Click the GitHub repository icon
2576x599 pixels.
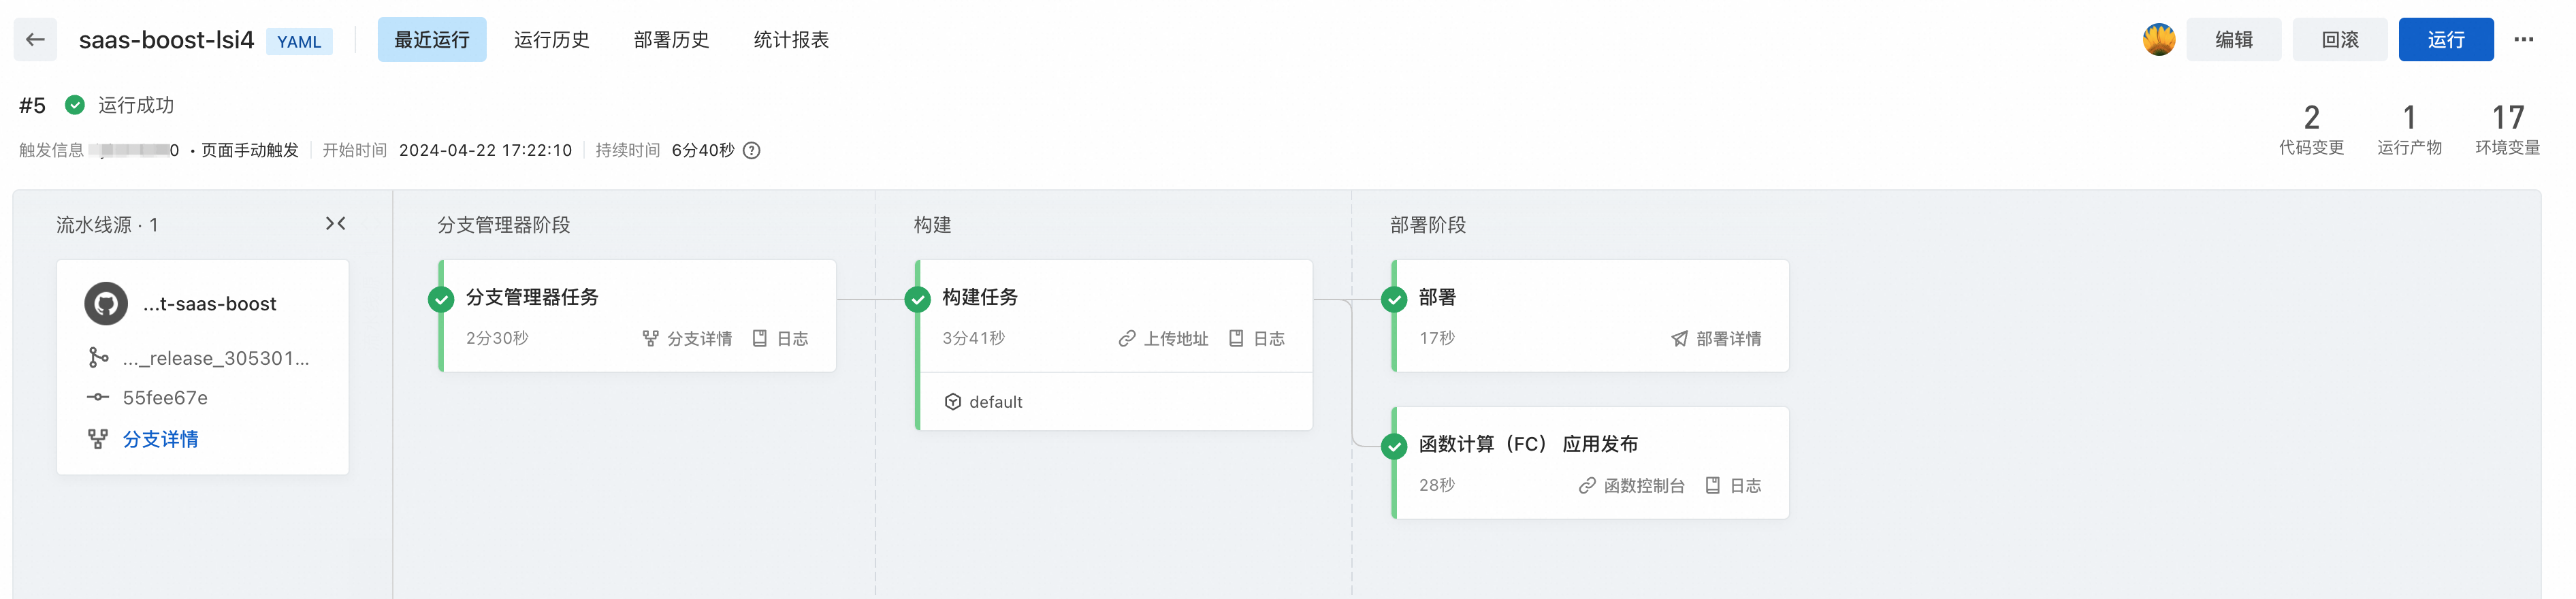click(106, 304)
